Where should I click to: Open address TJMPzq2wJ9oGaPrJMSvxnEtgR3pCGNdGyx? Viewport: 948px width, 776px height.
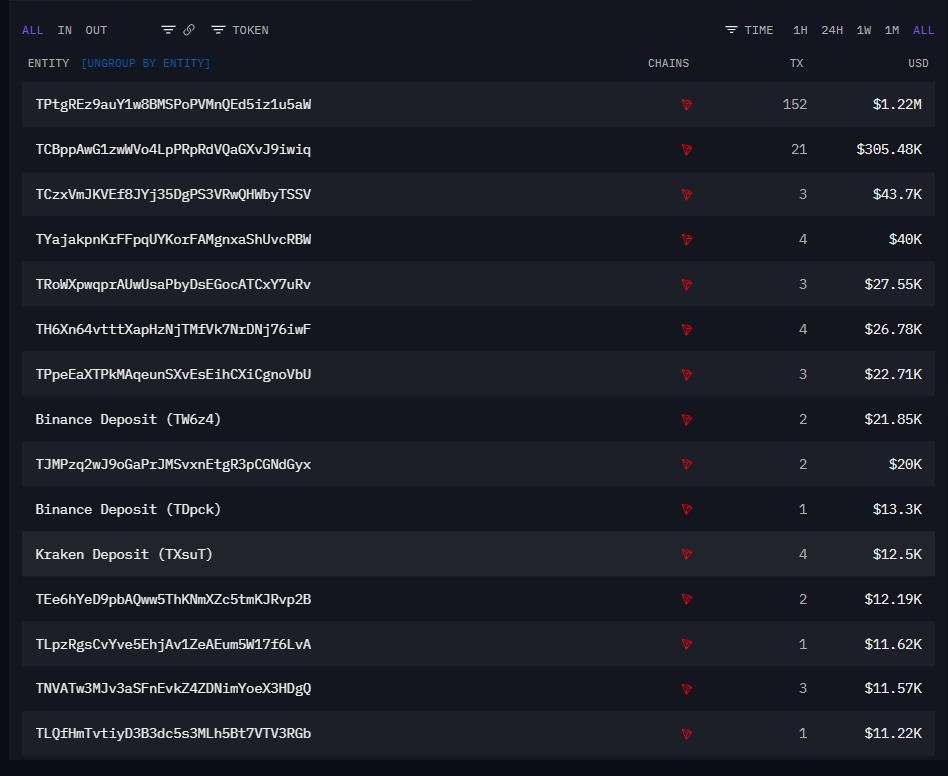173,464
